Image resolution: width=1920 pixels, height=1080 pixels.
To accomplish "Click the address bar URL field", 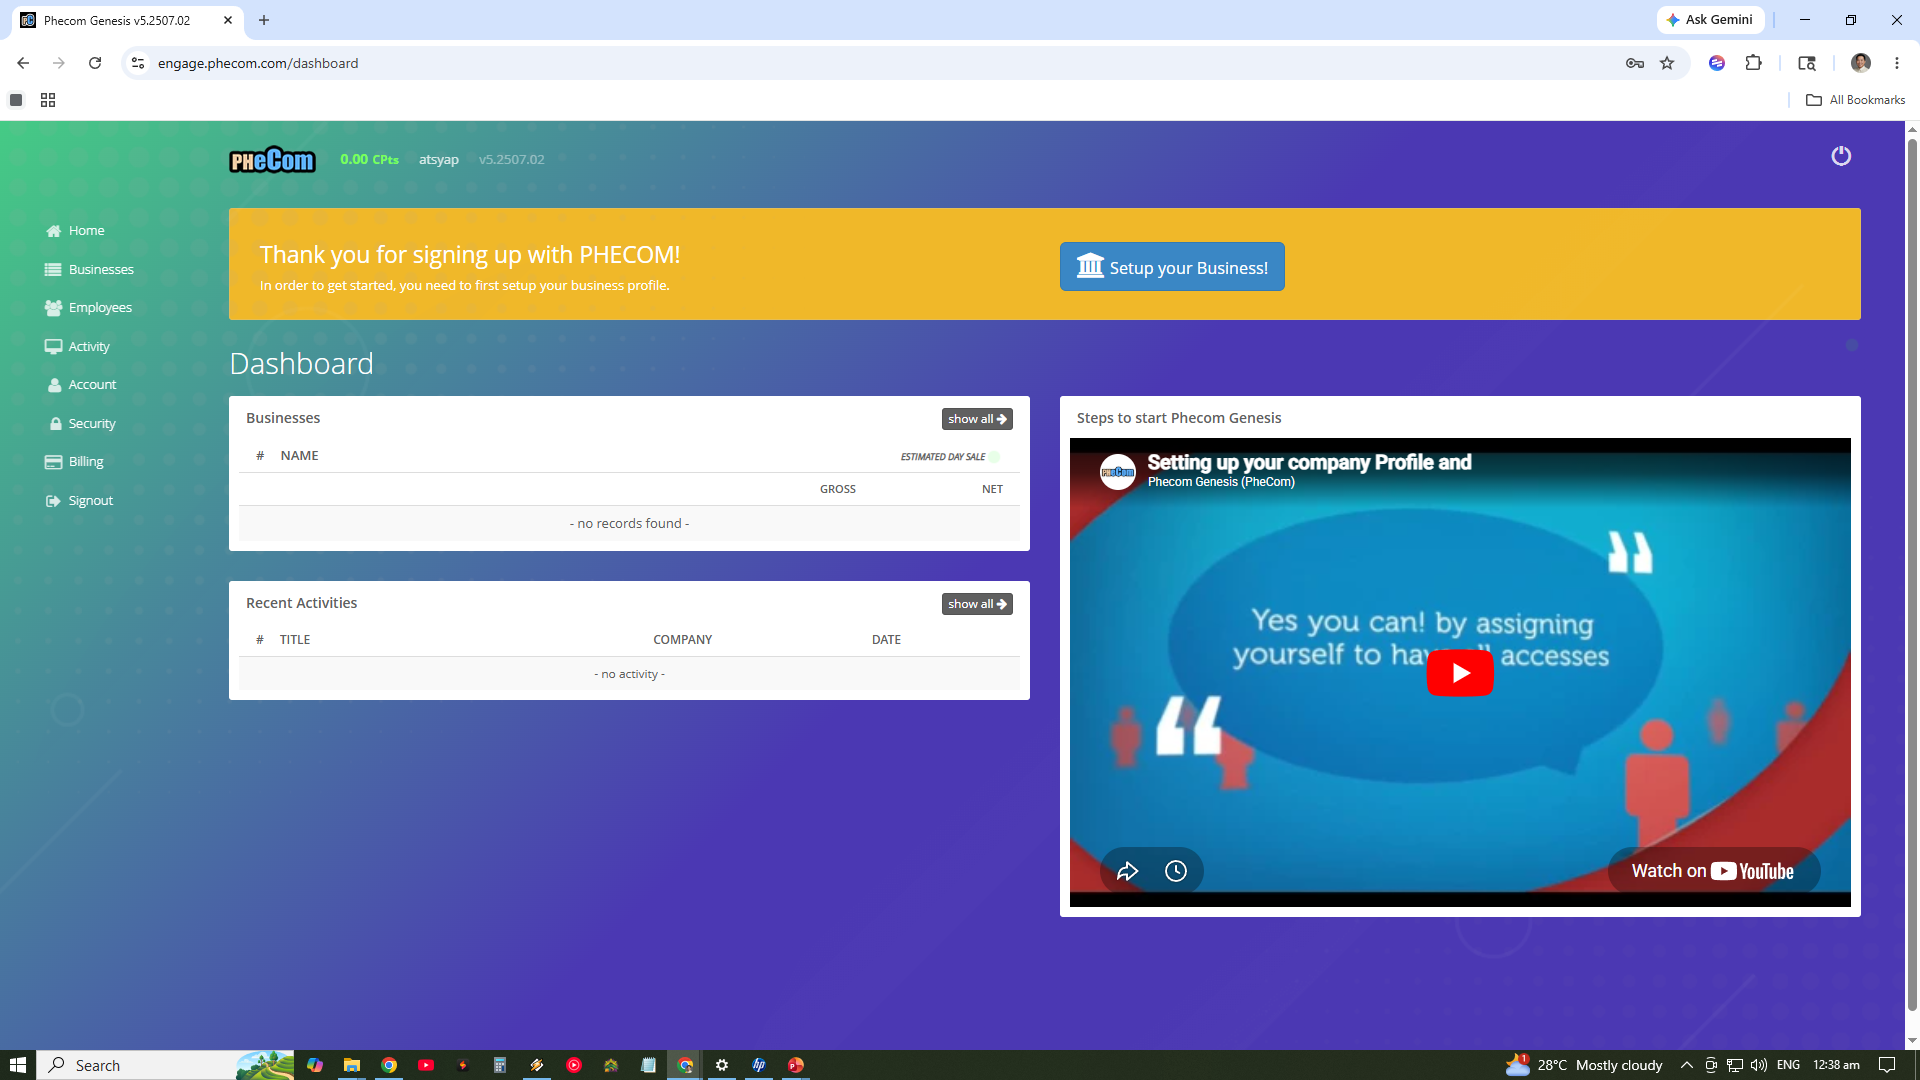I will [880, 63].
